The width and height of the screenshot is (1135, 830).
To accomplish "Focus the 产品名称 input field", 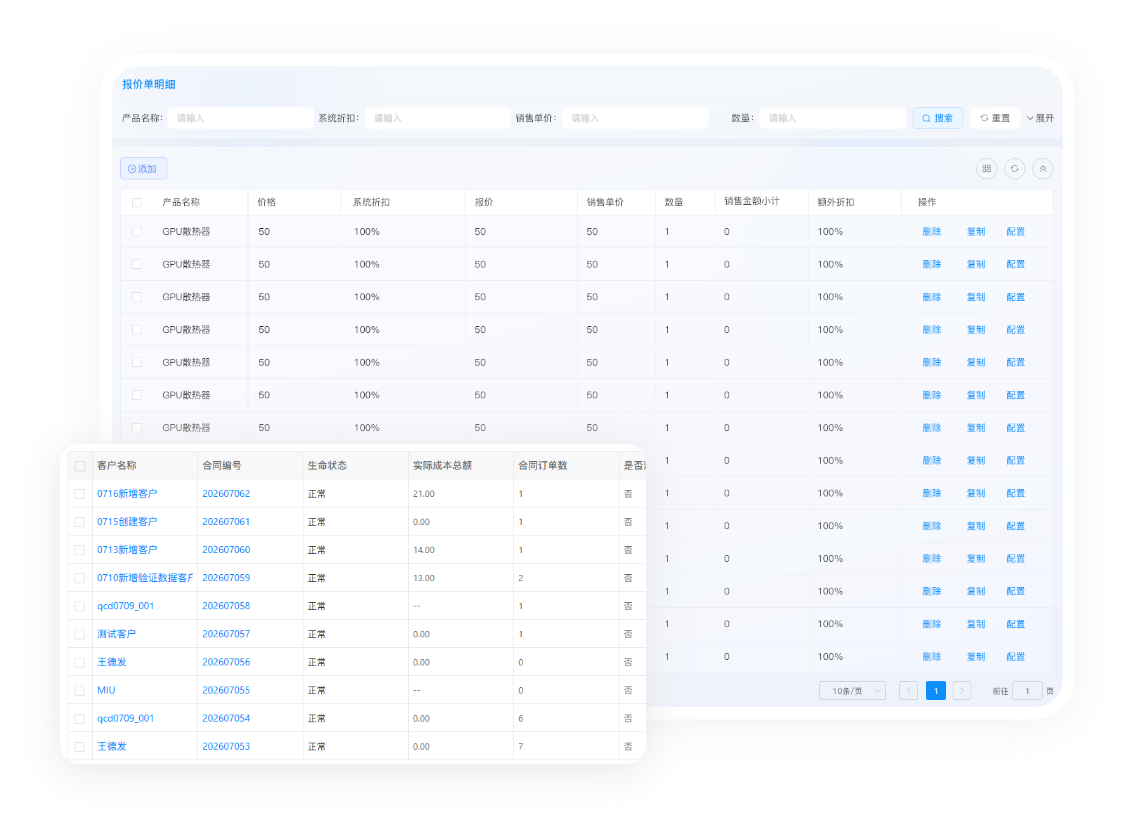I will click(x=240, y=118).
